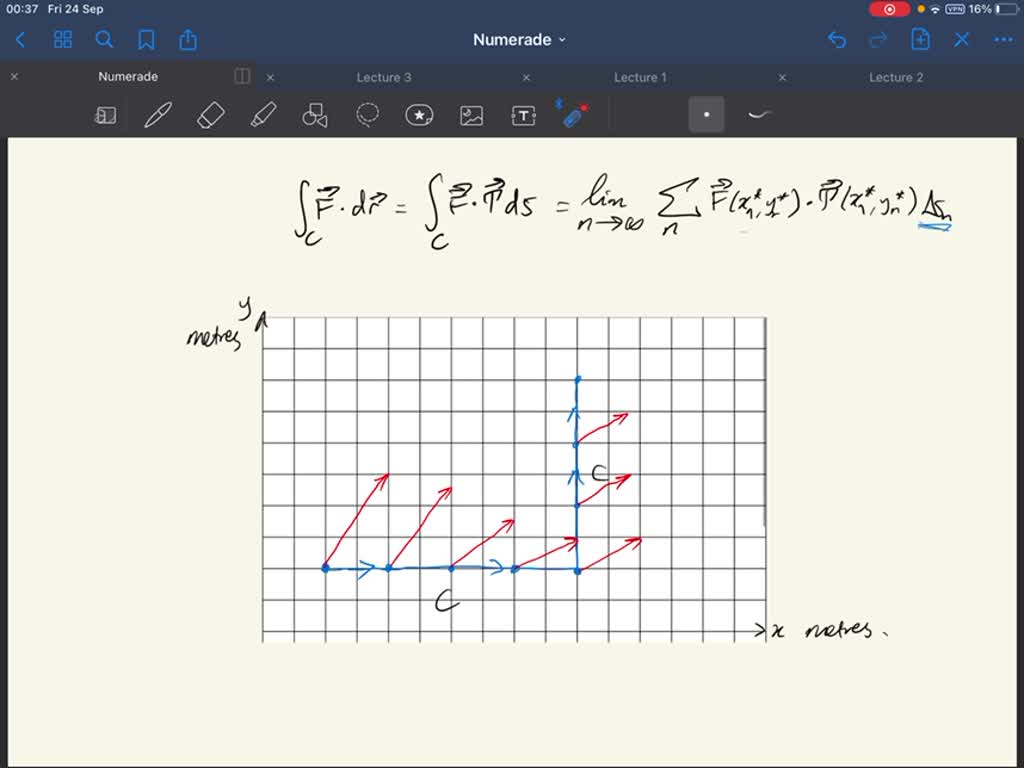
Task: Open the more options ellipsis menu
Action: click(x=1004, y=40)
